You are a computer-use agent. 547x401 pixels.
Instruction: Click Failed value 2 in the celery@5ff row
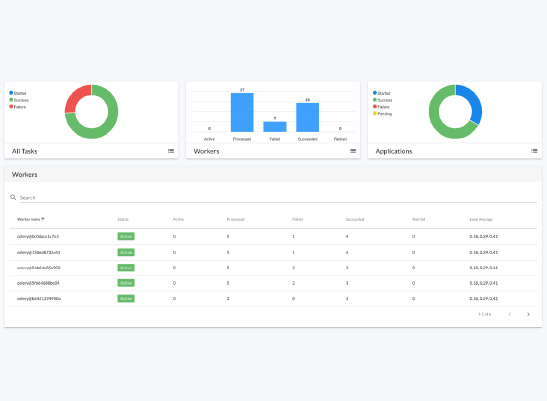tap(293, 283)
